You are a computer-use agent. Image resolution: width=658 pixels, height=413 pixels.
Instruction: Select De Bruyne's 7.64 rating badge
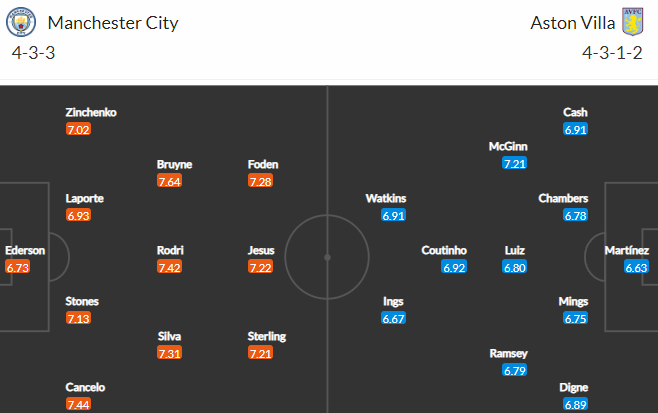coord(170,181)
